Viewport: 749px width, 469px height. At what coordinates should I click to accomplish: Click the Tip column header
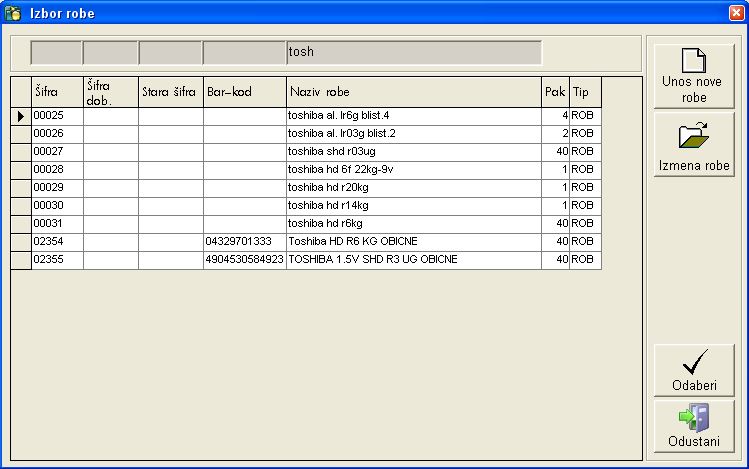point(585,92)
